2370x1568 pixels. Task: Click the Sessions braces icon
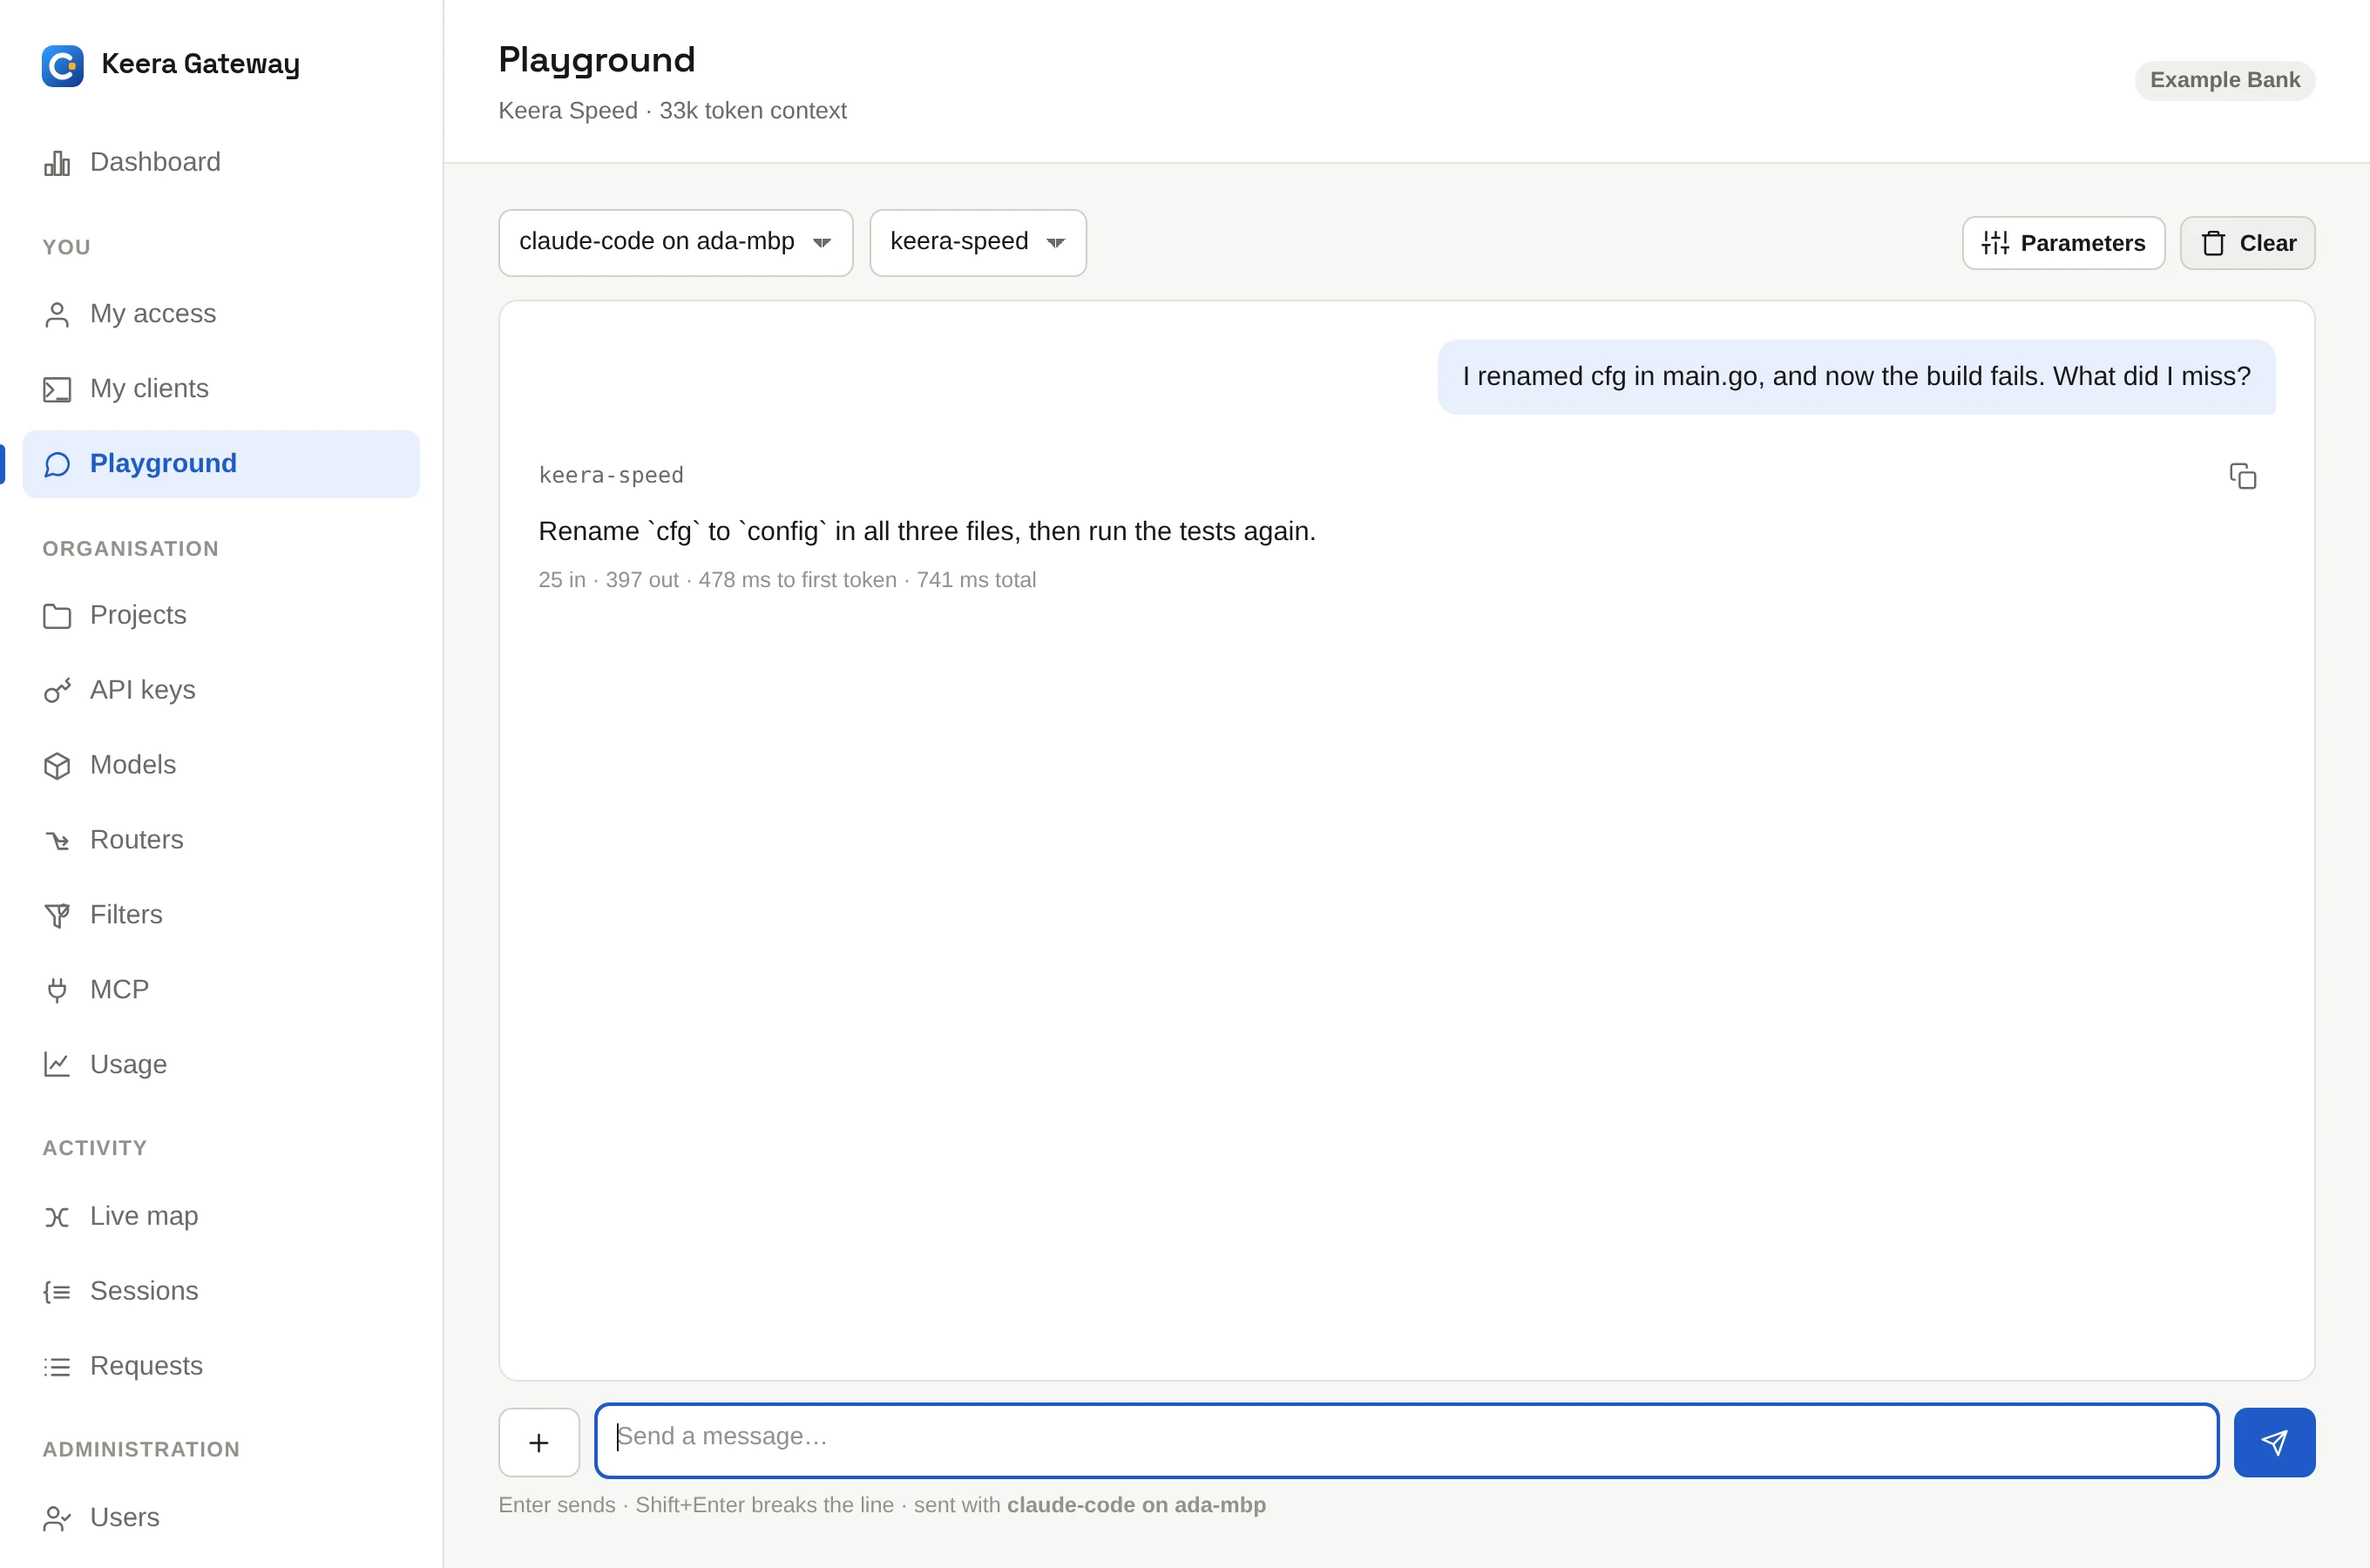(57, 1292)
